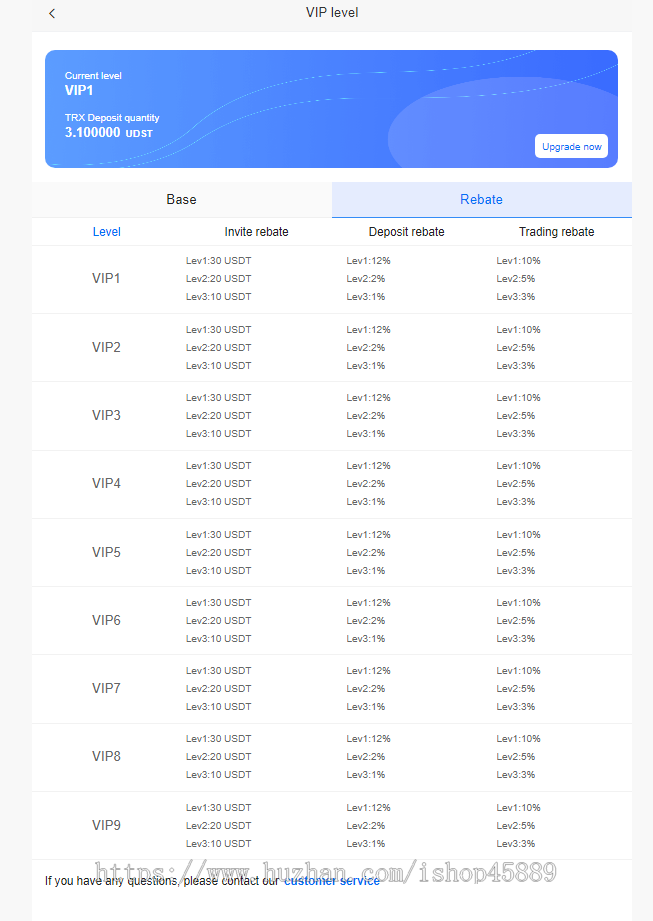Viewport: 653px width, 921px height.
Task: Select the VIP5 row label
Action: pos(106,553)
